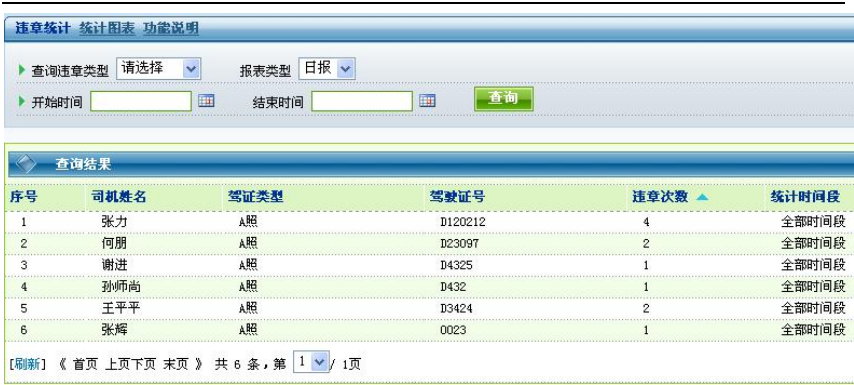Click A照 in 何朋's row
The height and width of the screenshot is (385, 854).
point(248,243)
